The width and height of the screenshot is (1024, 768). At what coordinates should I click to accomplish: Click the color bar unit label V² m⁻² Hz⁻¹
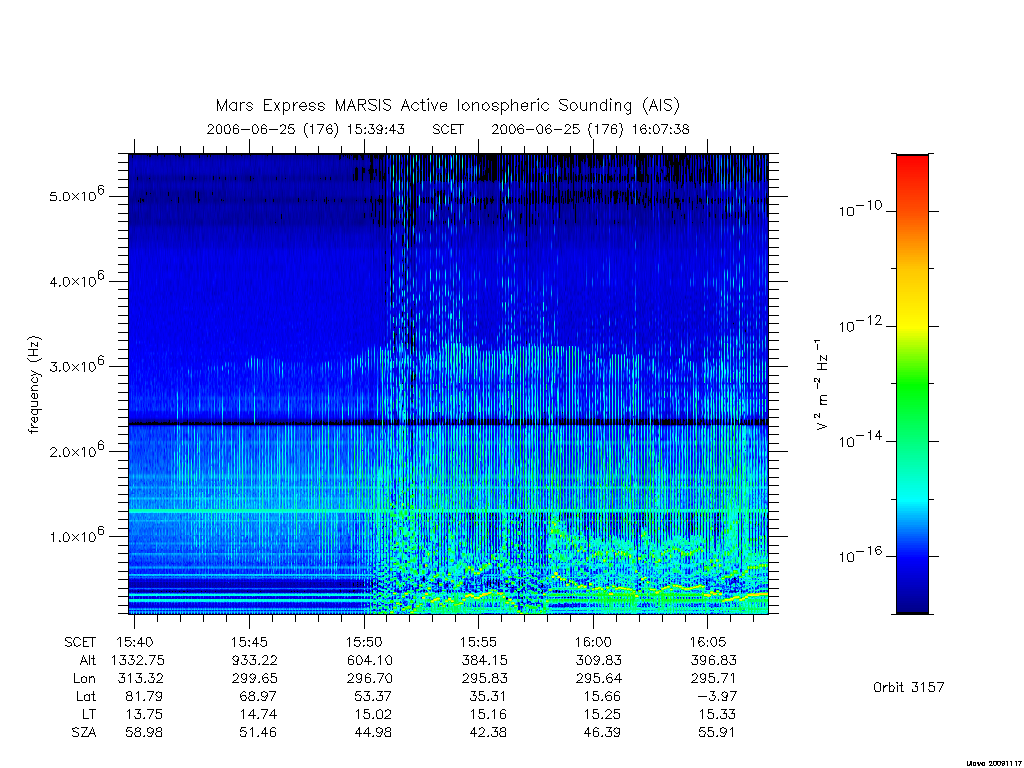point(821,385)
